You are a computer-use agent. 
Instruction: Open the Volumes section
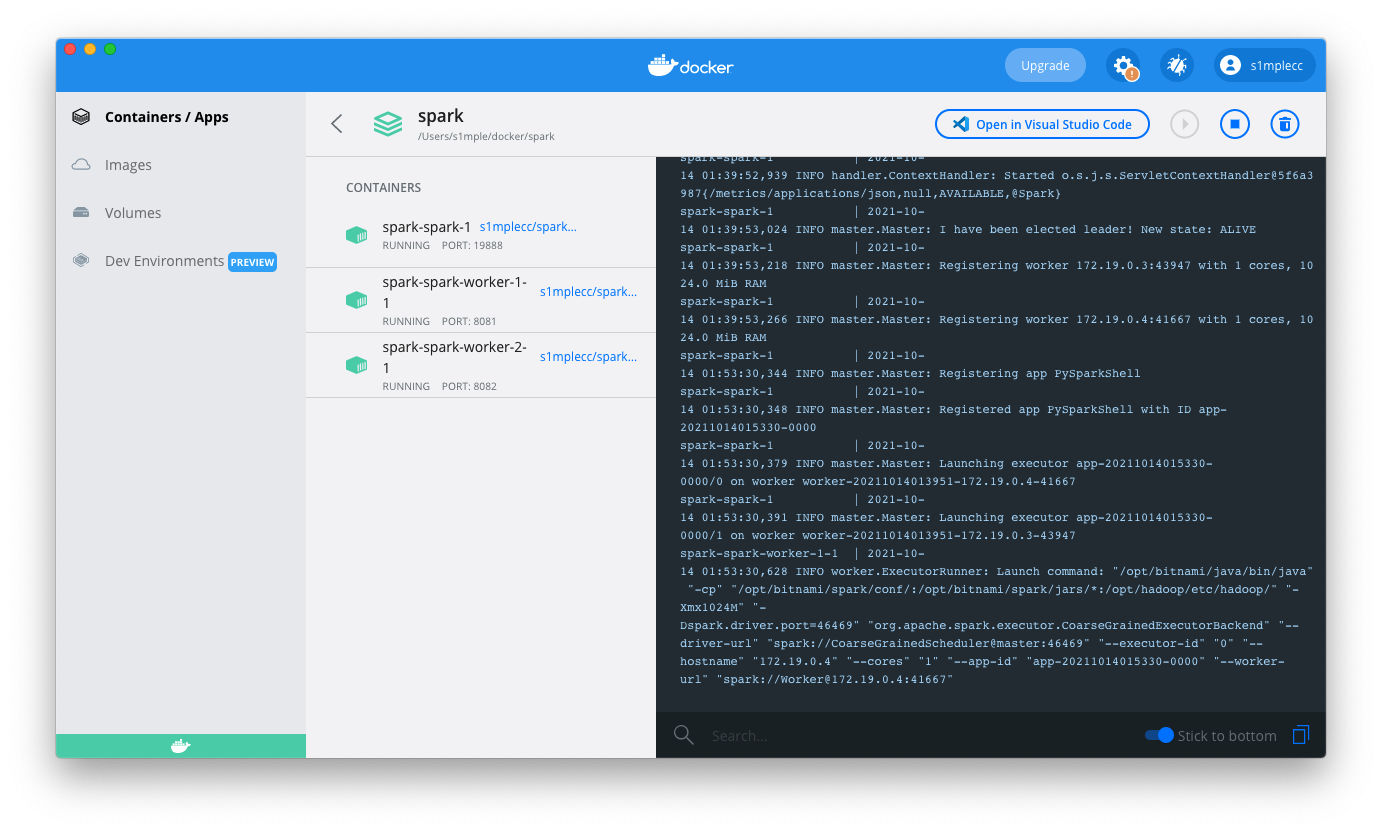[131, 212]
